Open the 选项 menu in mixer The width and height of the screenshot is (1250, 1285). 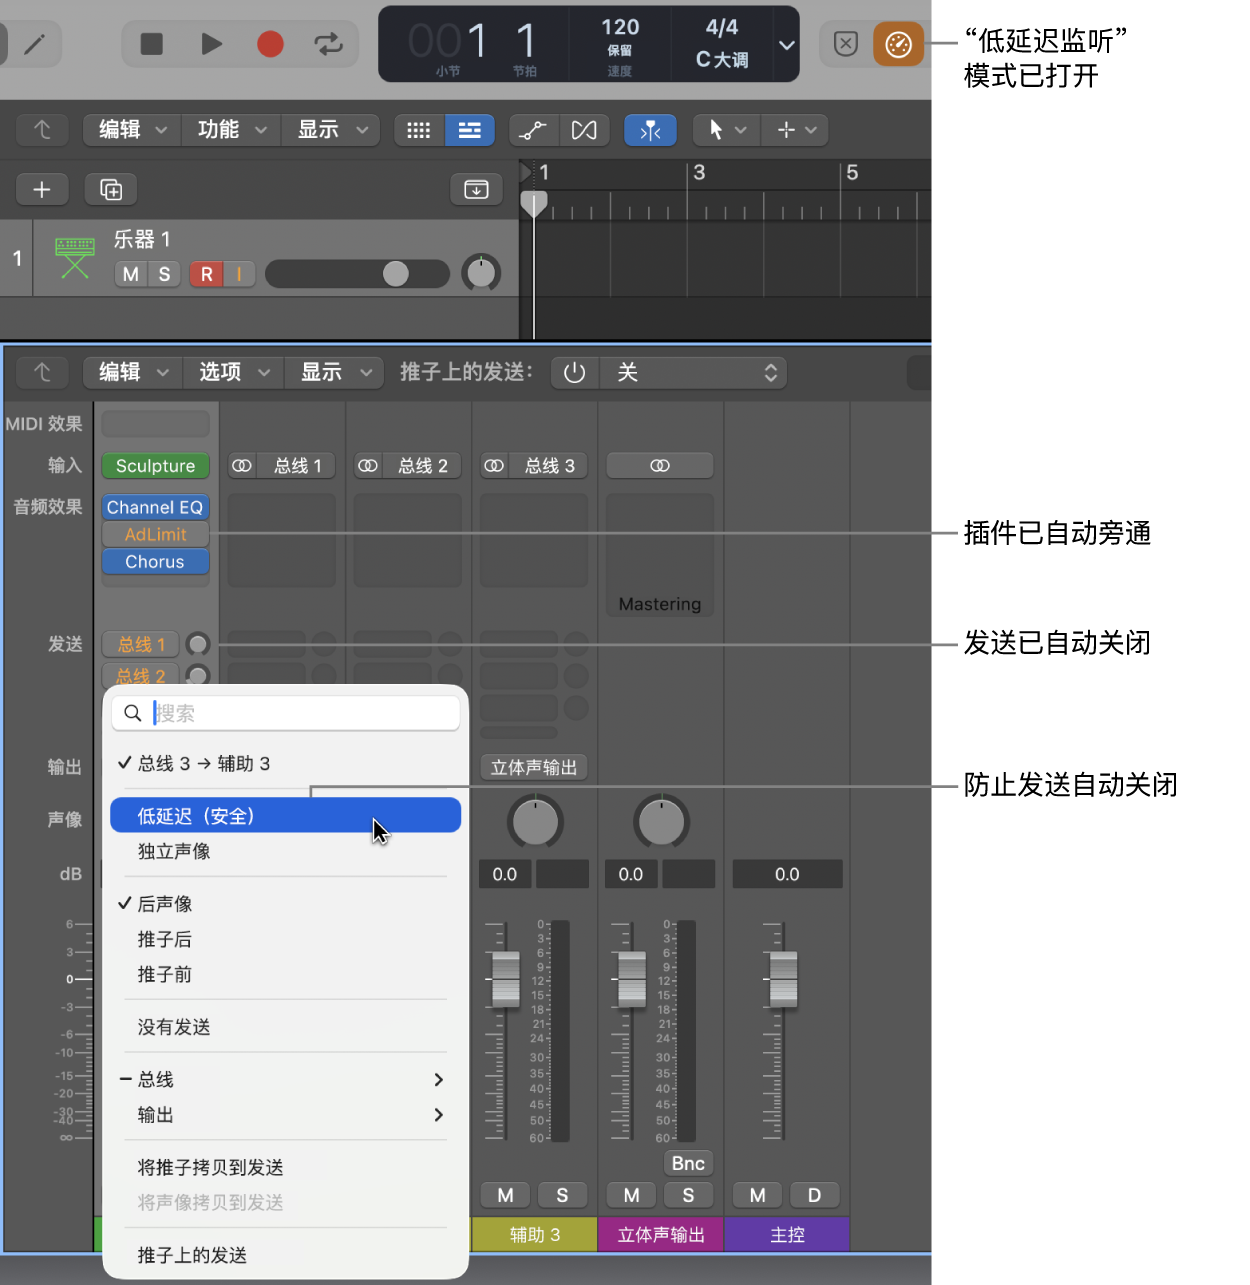(x=234, y=373)
